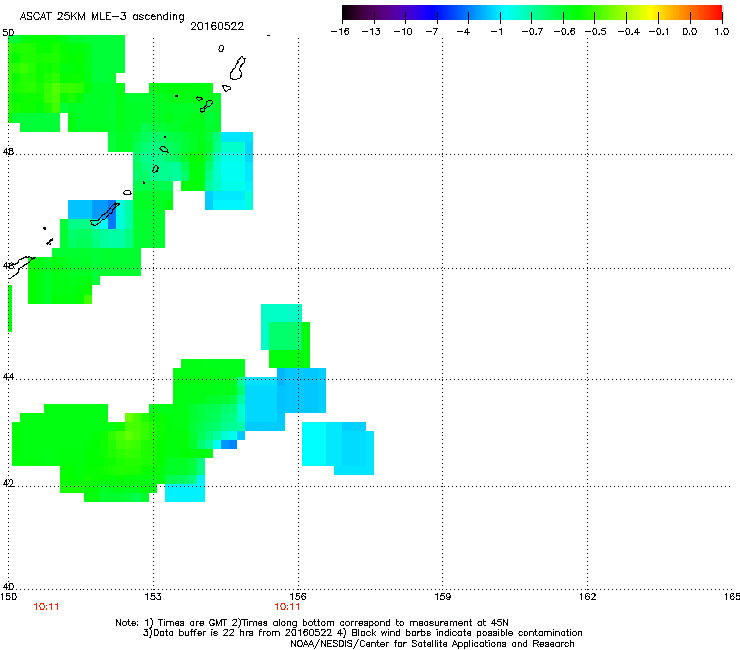Click the isolated cyan data patch near 43N 157E
The height and width of the screenshot is (650, 740).
338,448
